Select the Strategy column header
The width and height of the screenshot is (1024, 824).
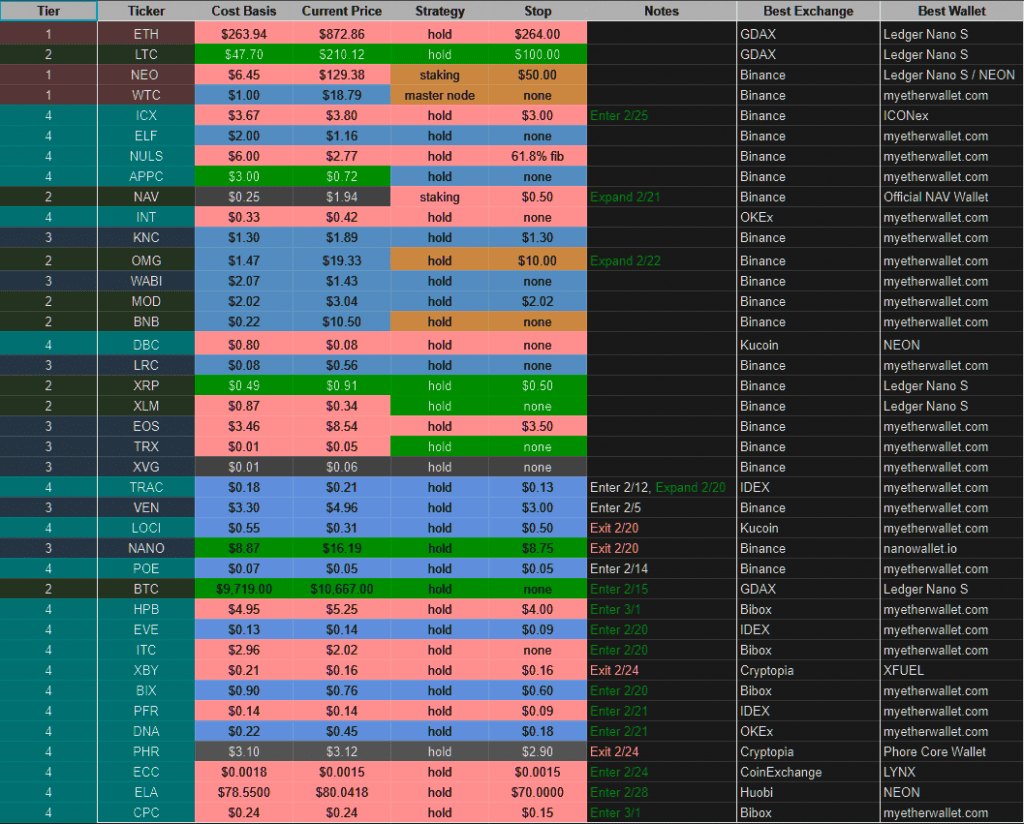(440, 11)
